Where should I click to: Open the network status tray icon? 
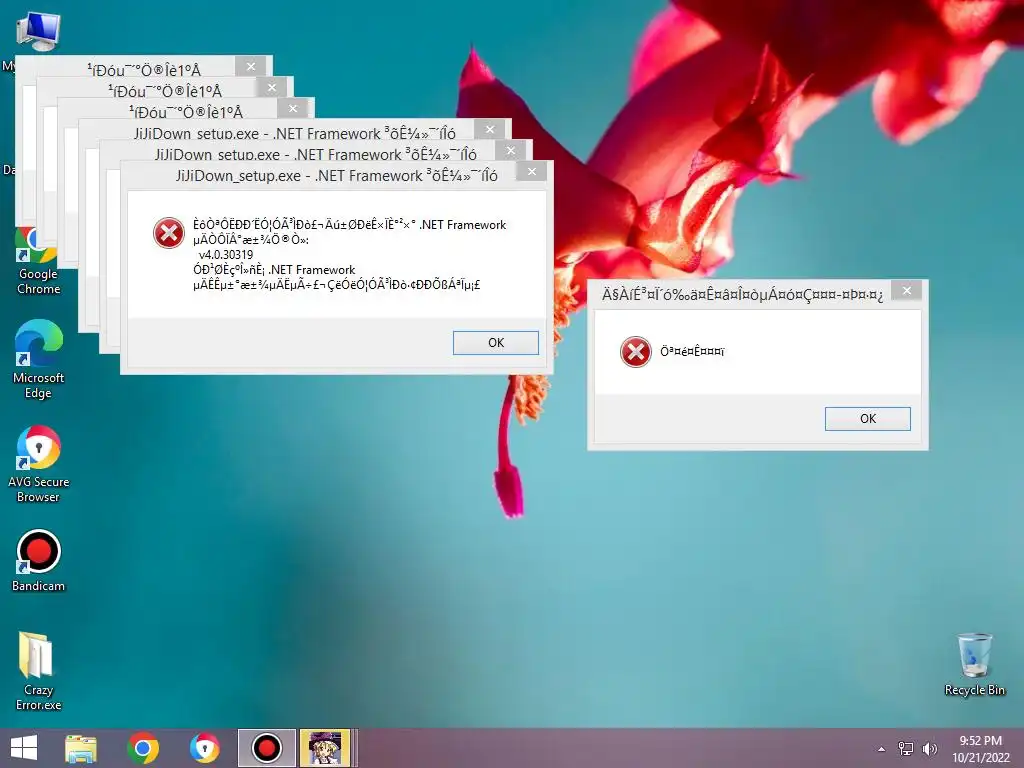click(906, 748)
